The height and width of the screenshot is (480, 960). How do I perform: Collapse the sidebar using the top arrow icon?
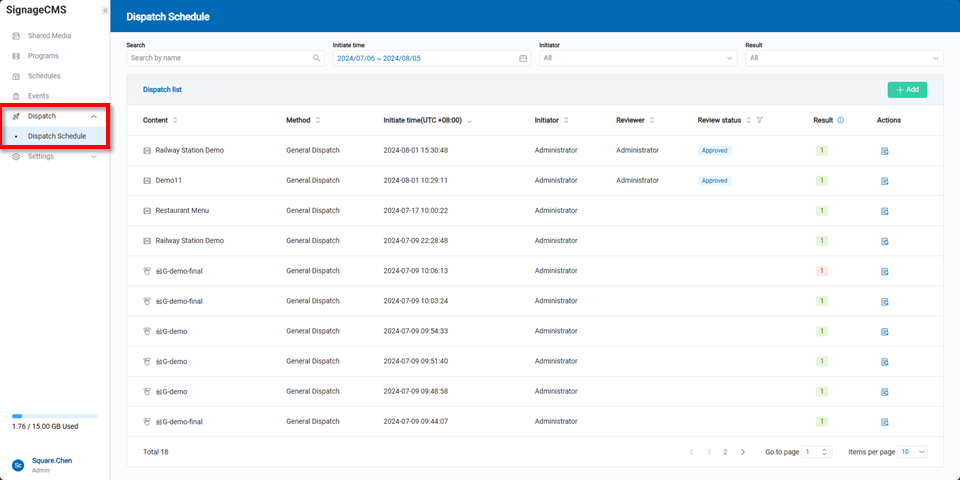coord(105,10)
